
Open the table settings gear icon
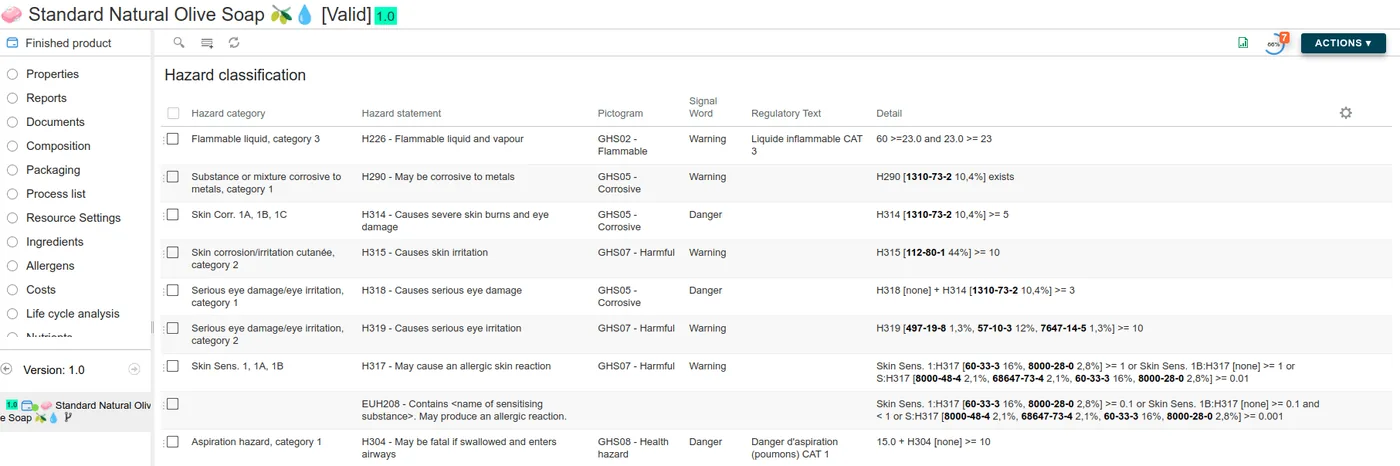click(1346, 113)
